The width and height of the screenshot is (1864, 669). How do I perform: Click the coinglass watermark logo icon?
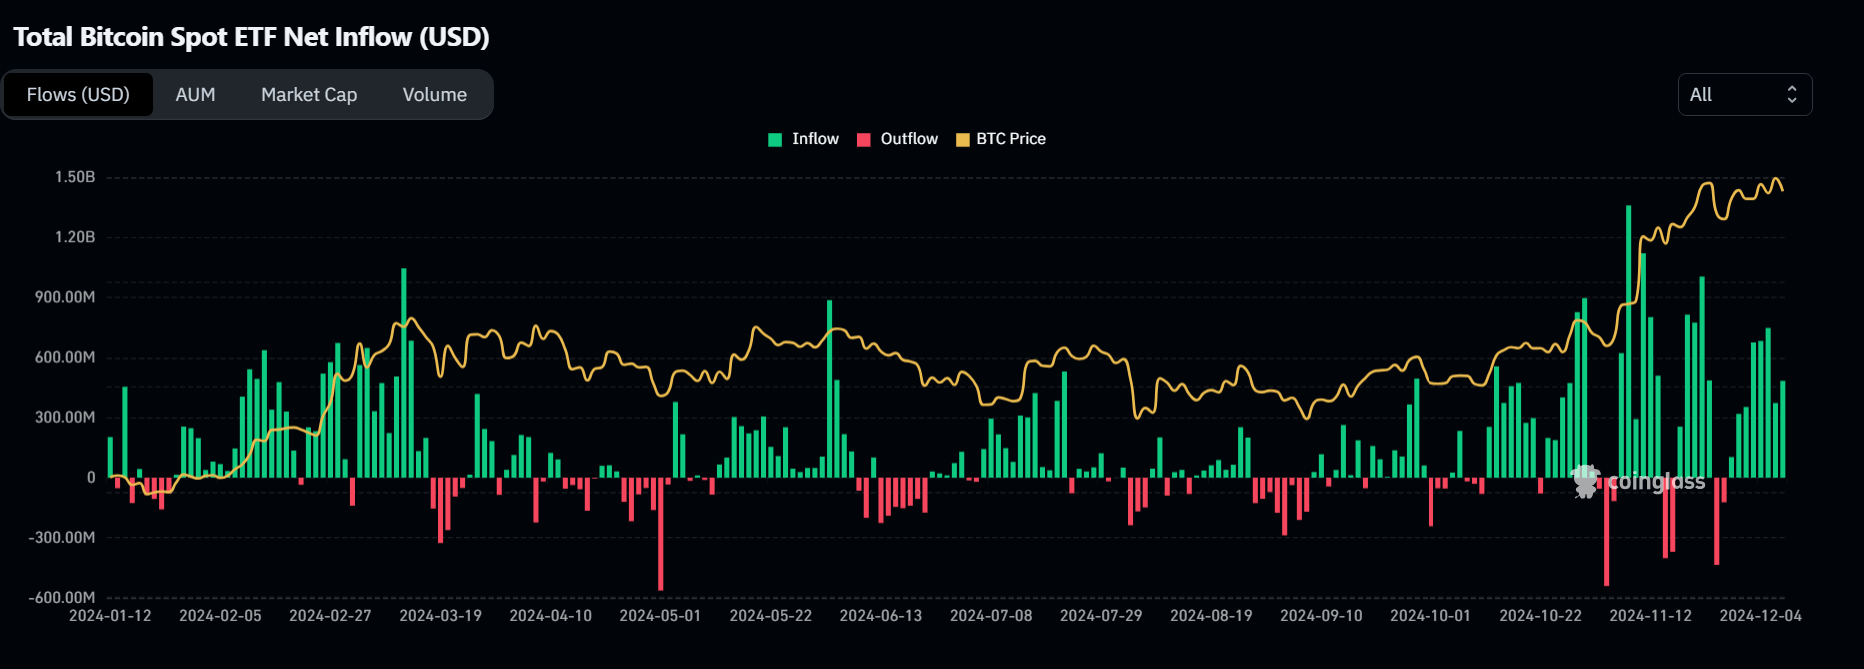click(x=1586, y=481)
